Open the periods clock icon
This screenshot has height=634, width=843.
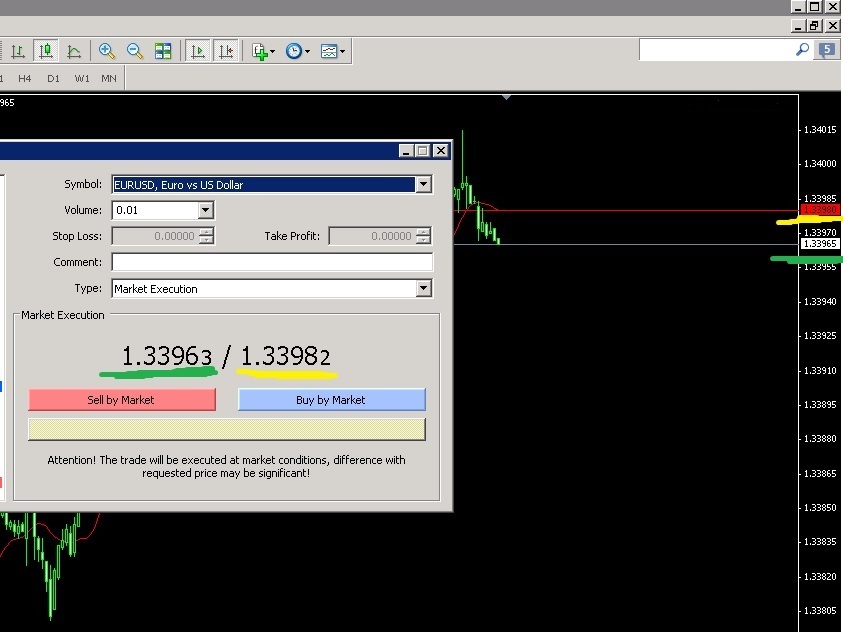pyautogui.click(x=294, y=51)
